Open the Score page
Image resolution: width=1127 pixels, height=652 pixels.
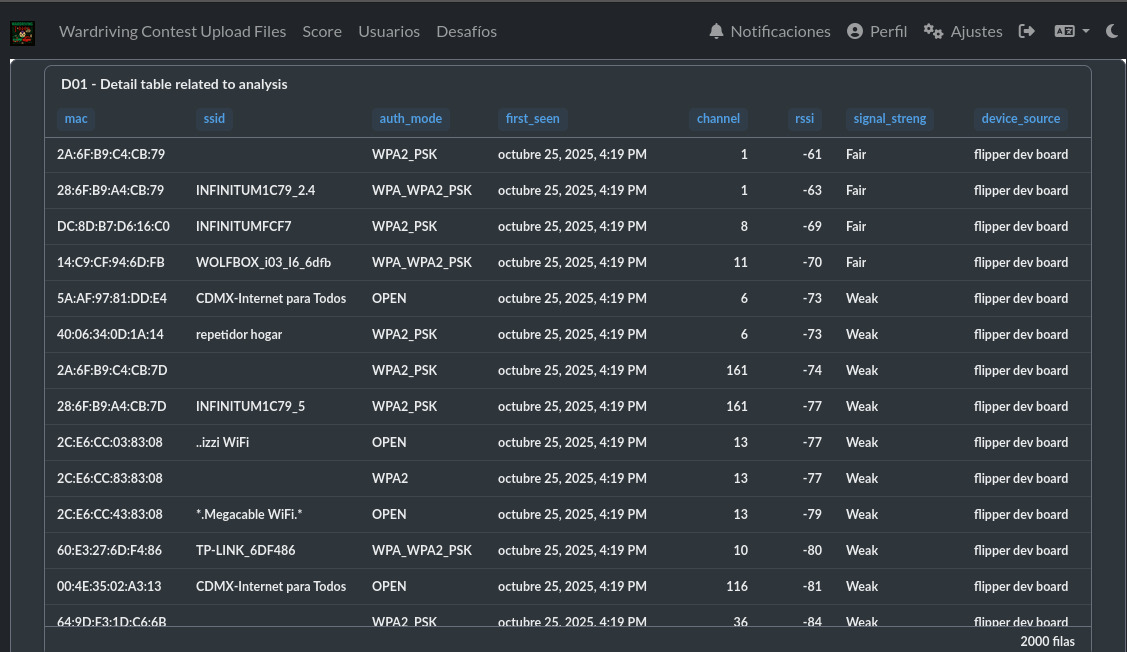pos(322,31)
